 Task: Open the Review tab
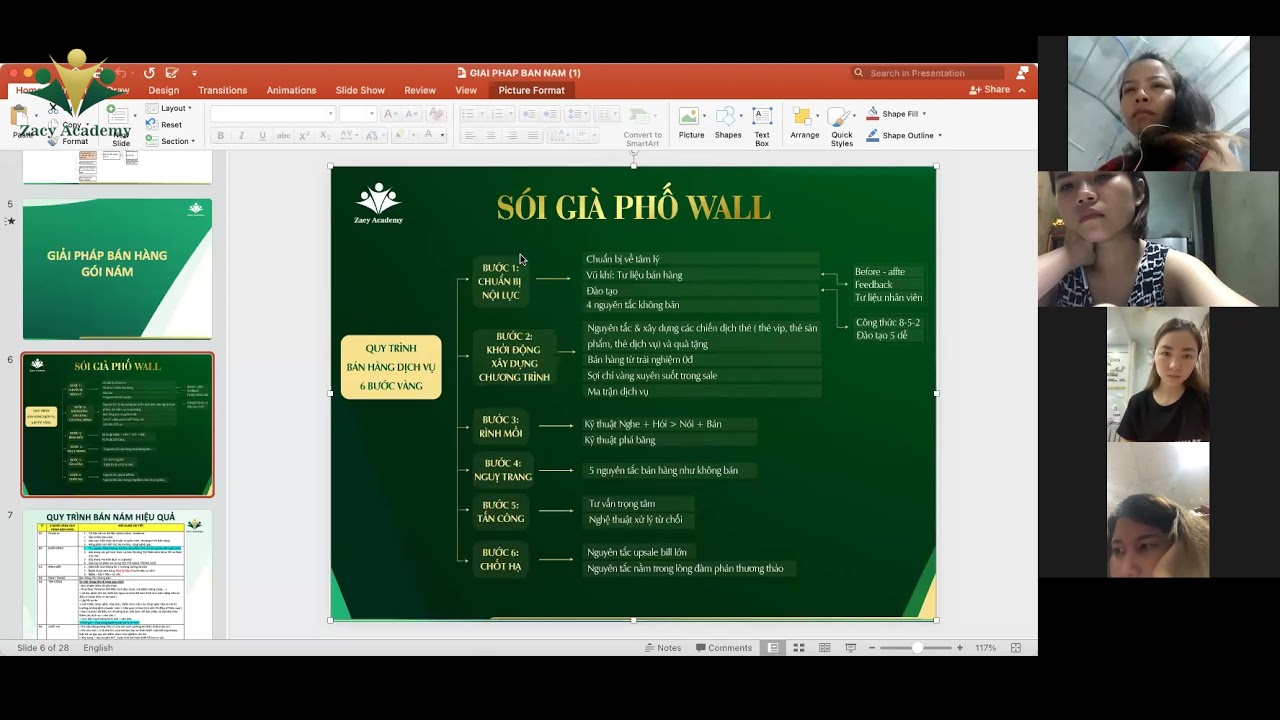420,90
